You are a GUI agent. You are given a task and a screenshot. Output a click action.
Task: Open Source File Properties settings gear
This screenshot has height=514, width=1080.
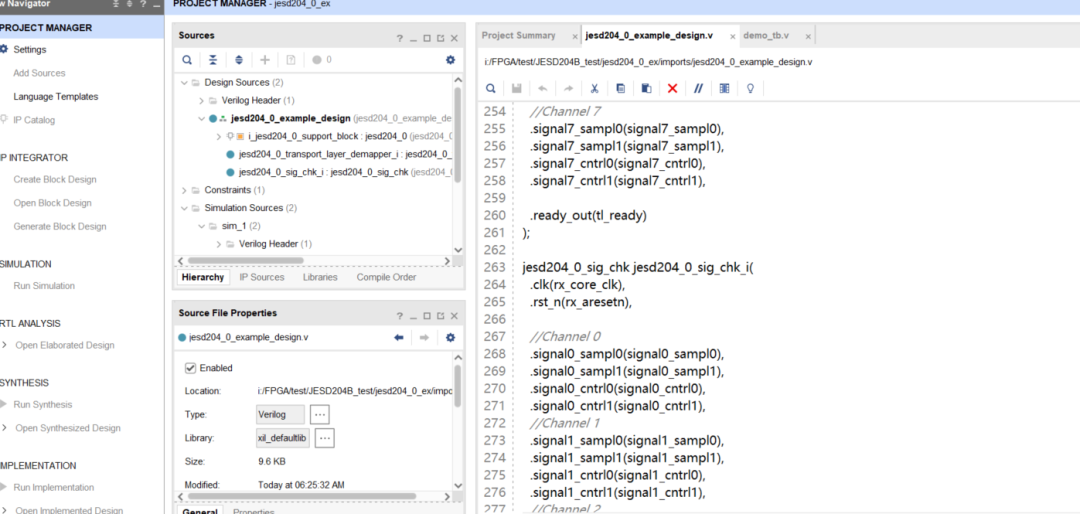pyautogui.click(x=450, y=338)
